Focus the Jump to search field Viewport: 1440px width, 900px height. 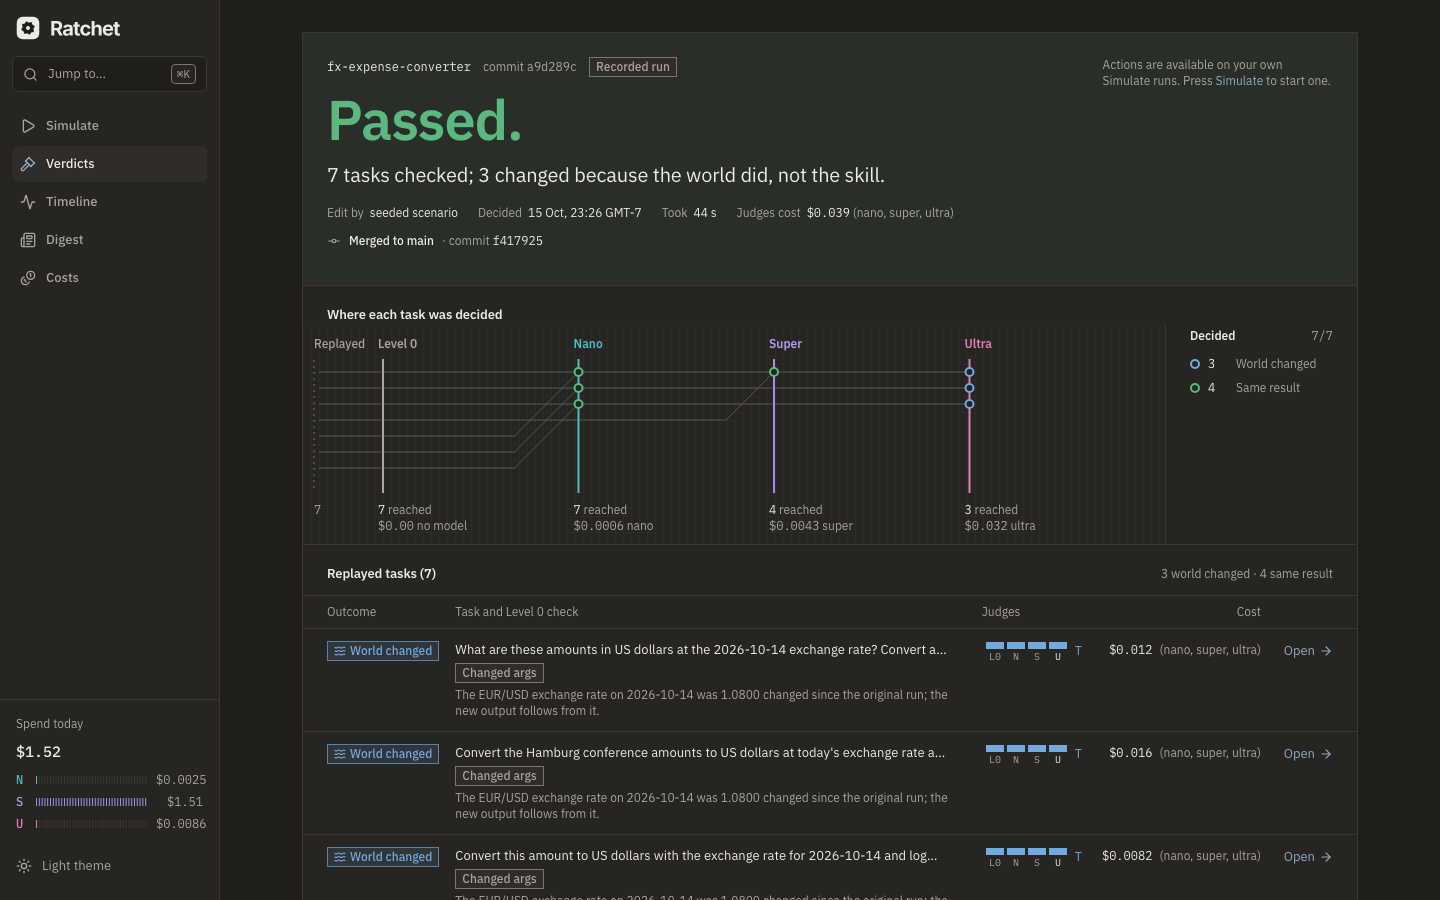[x=109, y=74]
